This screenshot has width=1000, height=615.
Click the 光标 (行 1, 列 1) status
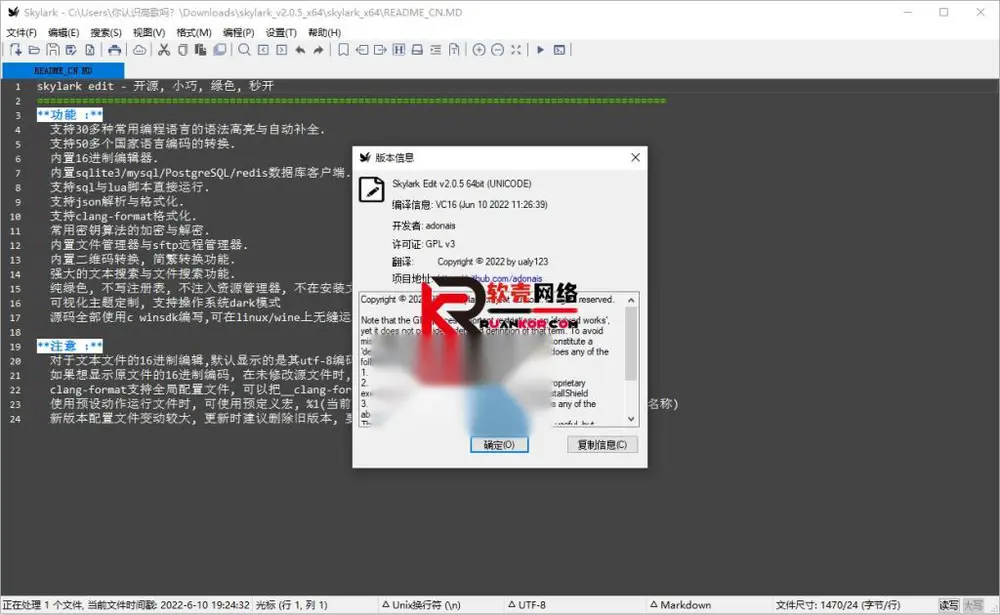tap(291, 605)
